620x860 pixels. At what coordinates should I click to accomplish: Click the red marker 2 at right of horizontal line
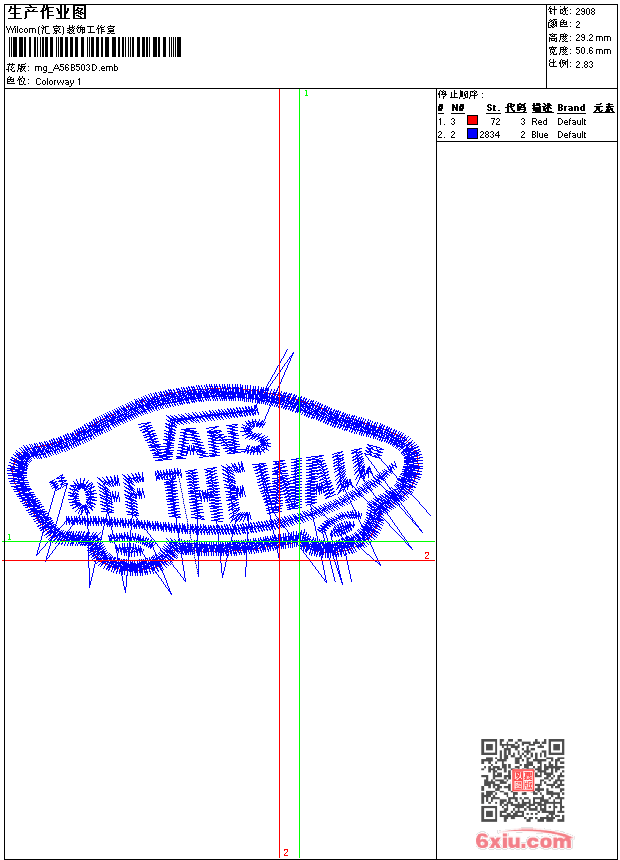427,556
